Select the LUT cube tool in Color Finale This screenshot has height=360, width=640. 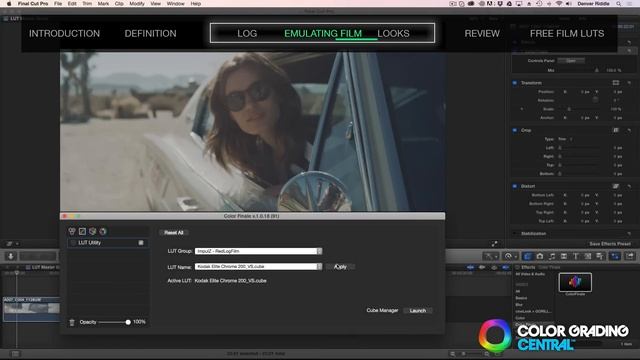pyautogui.click(x=93, y=231)
